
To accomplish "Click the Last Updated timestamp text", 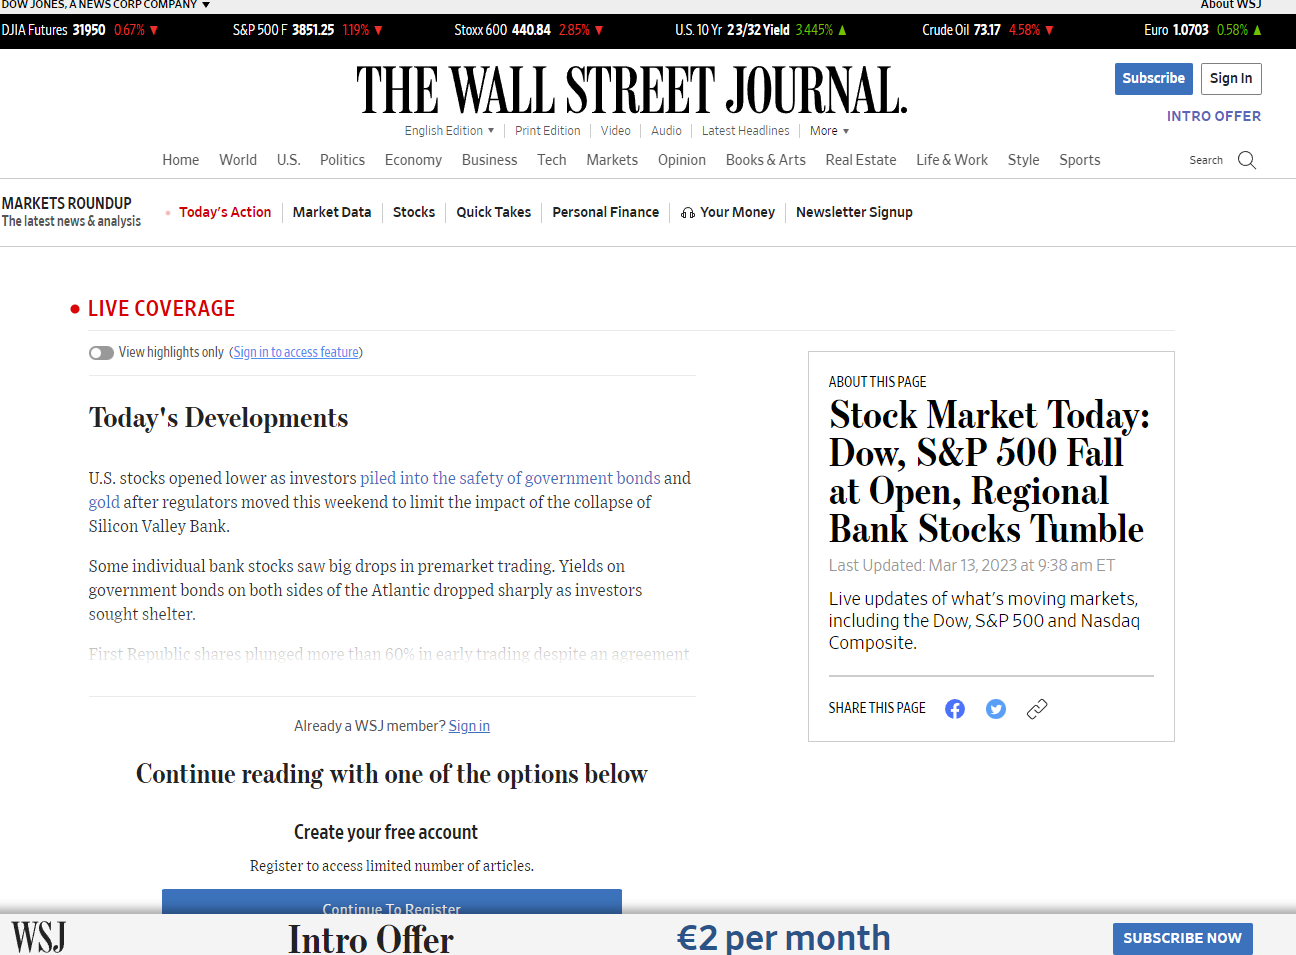I will [972, 566].
